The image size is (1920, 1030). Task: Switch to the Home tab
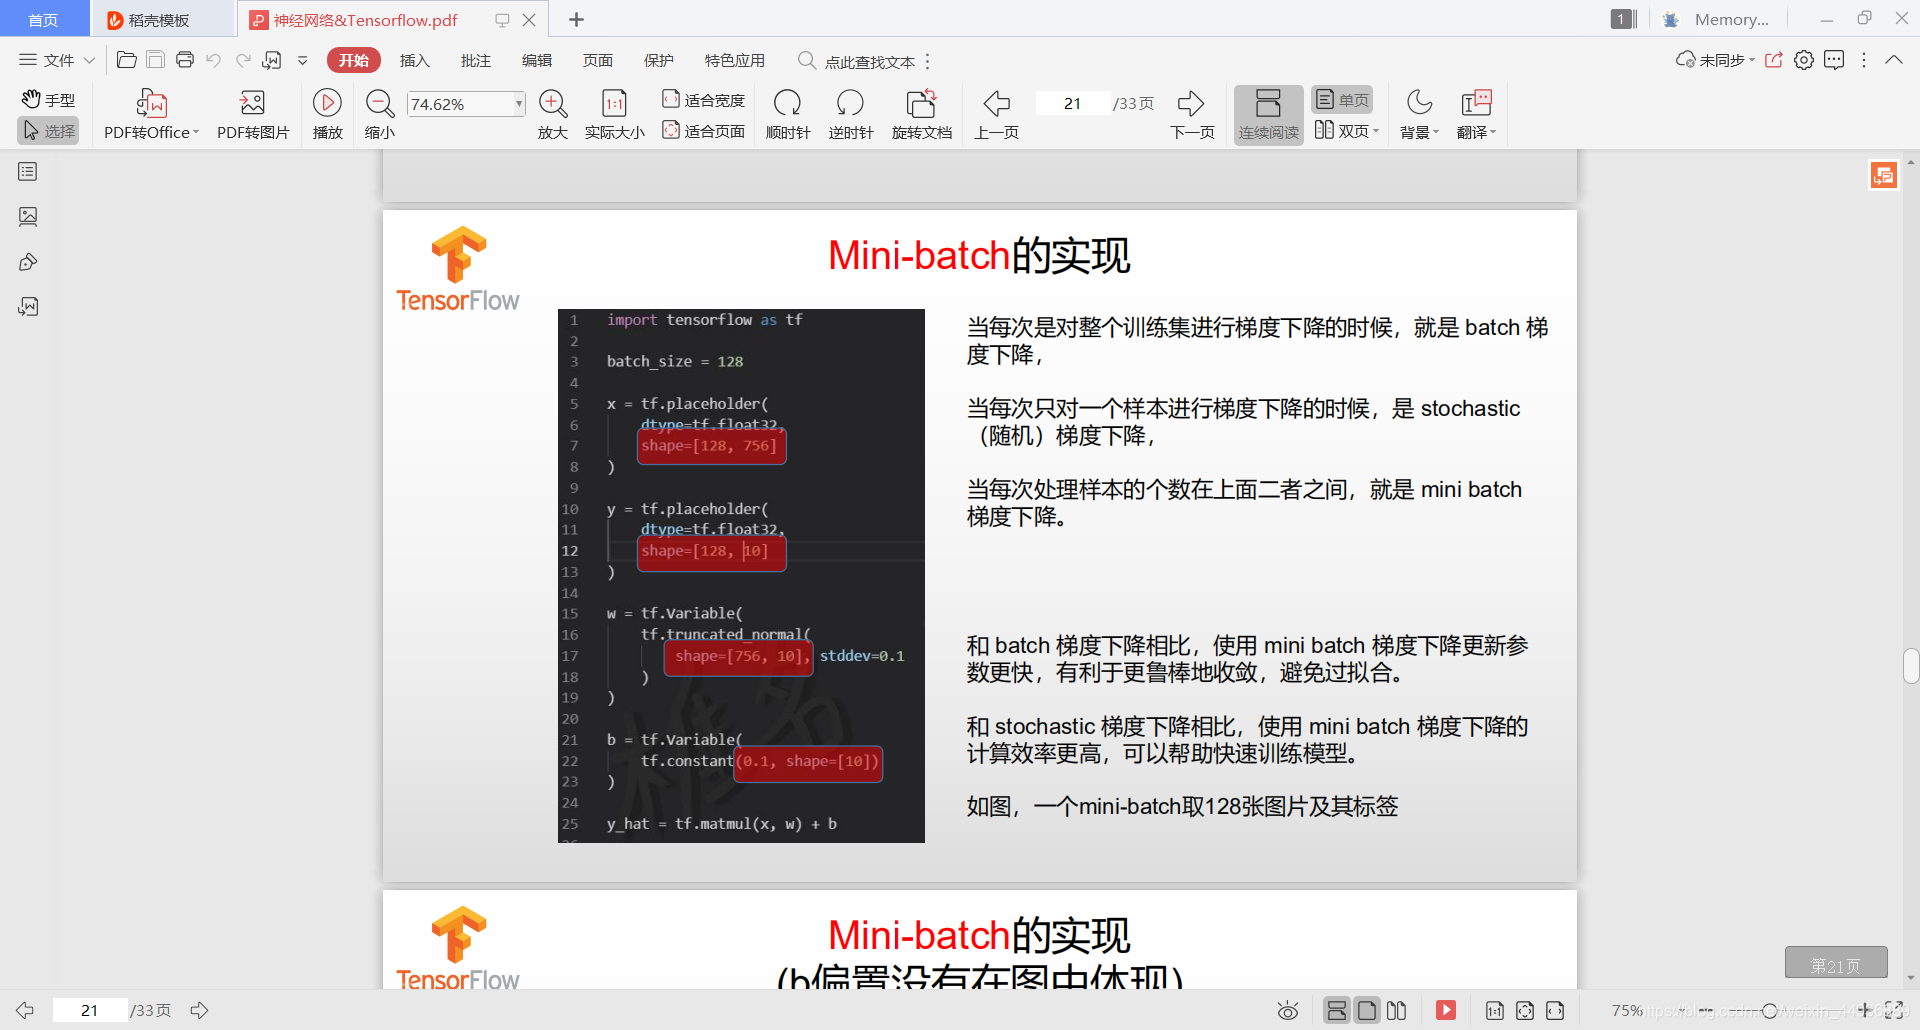click(x=43, y=19)
